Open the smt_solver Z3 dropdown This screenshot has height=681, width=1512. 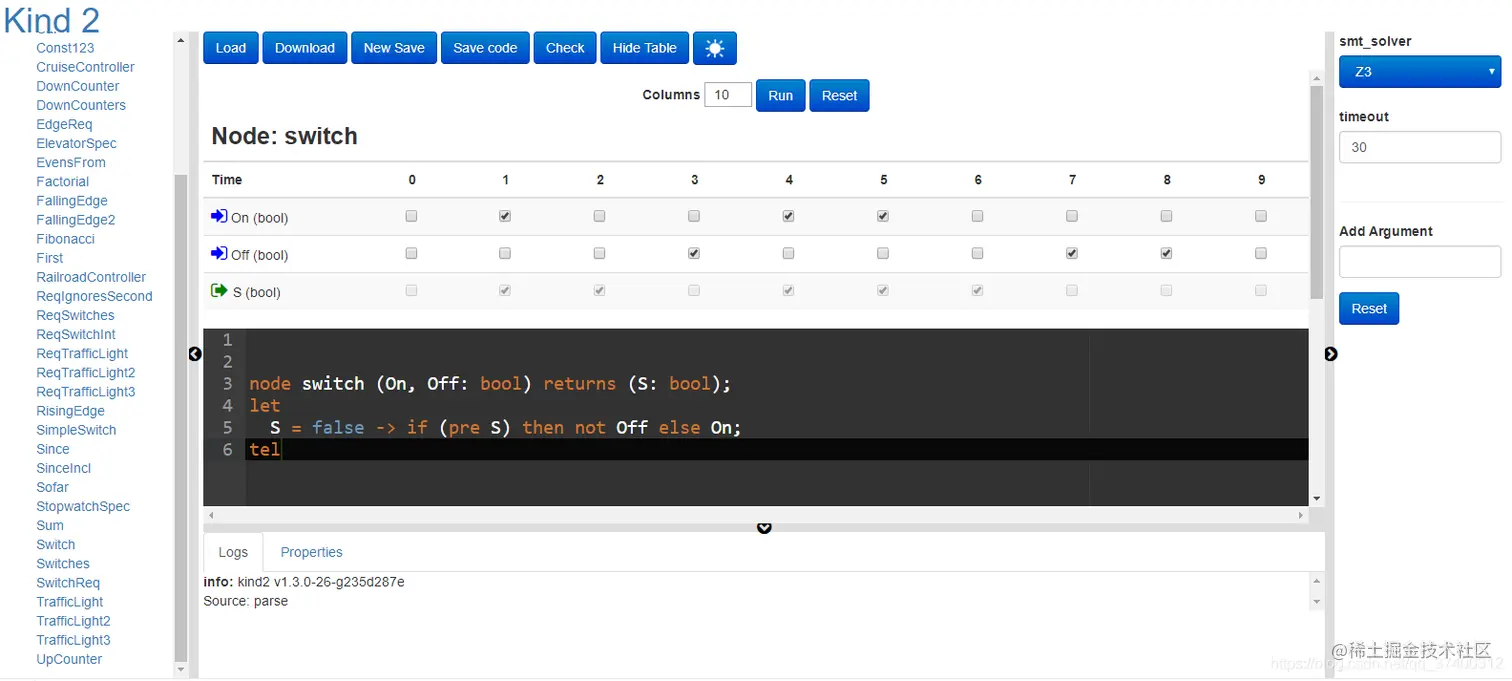point(1420,72)
